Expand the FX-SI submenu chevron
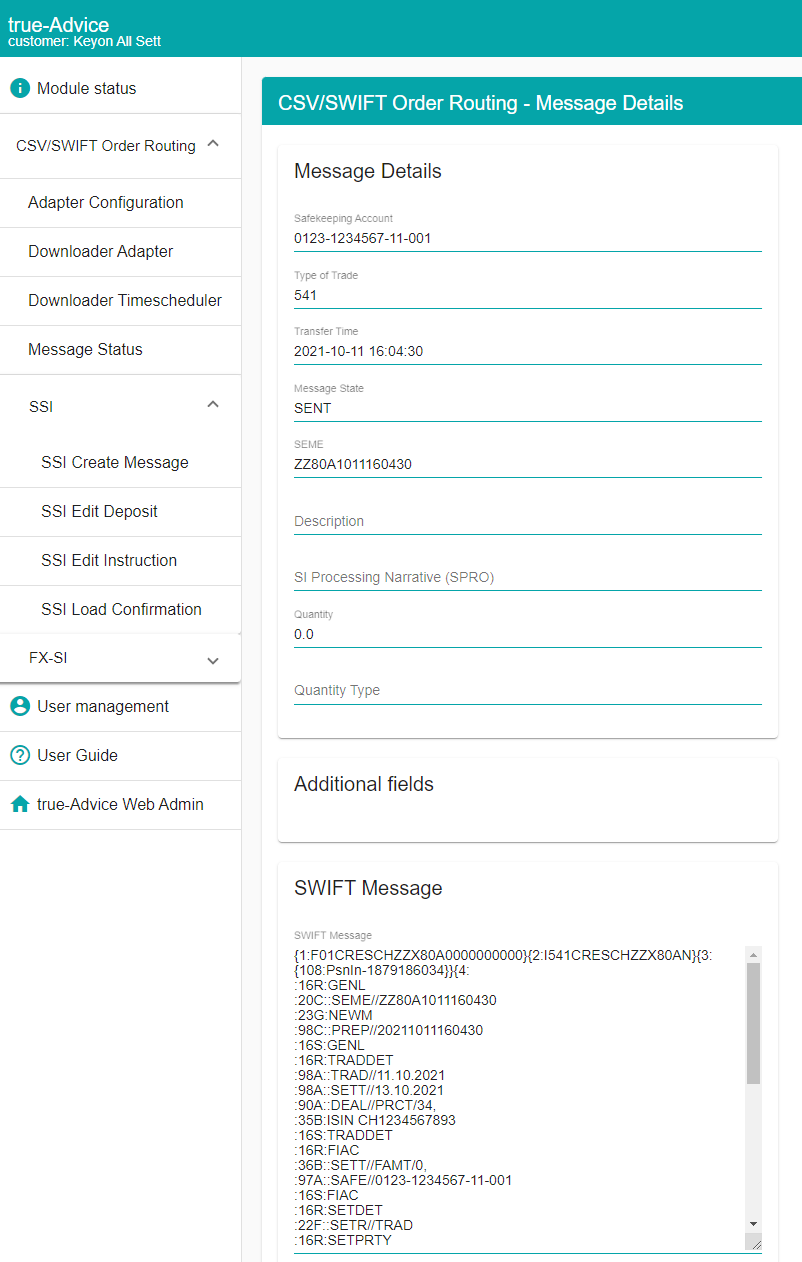The height and width of the screenshot is (1262, 802). click(213, 660)
